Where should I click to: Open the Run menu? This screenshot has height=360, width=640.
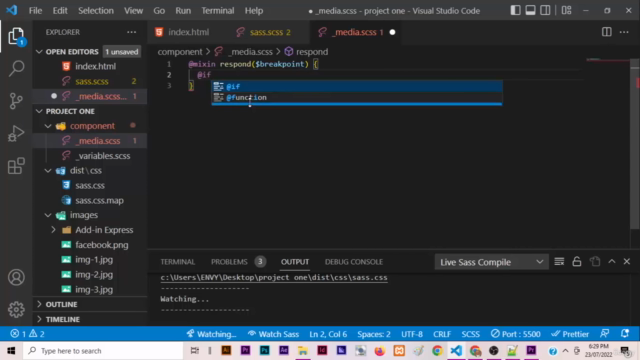pos(183,11)
